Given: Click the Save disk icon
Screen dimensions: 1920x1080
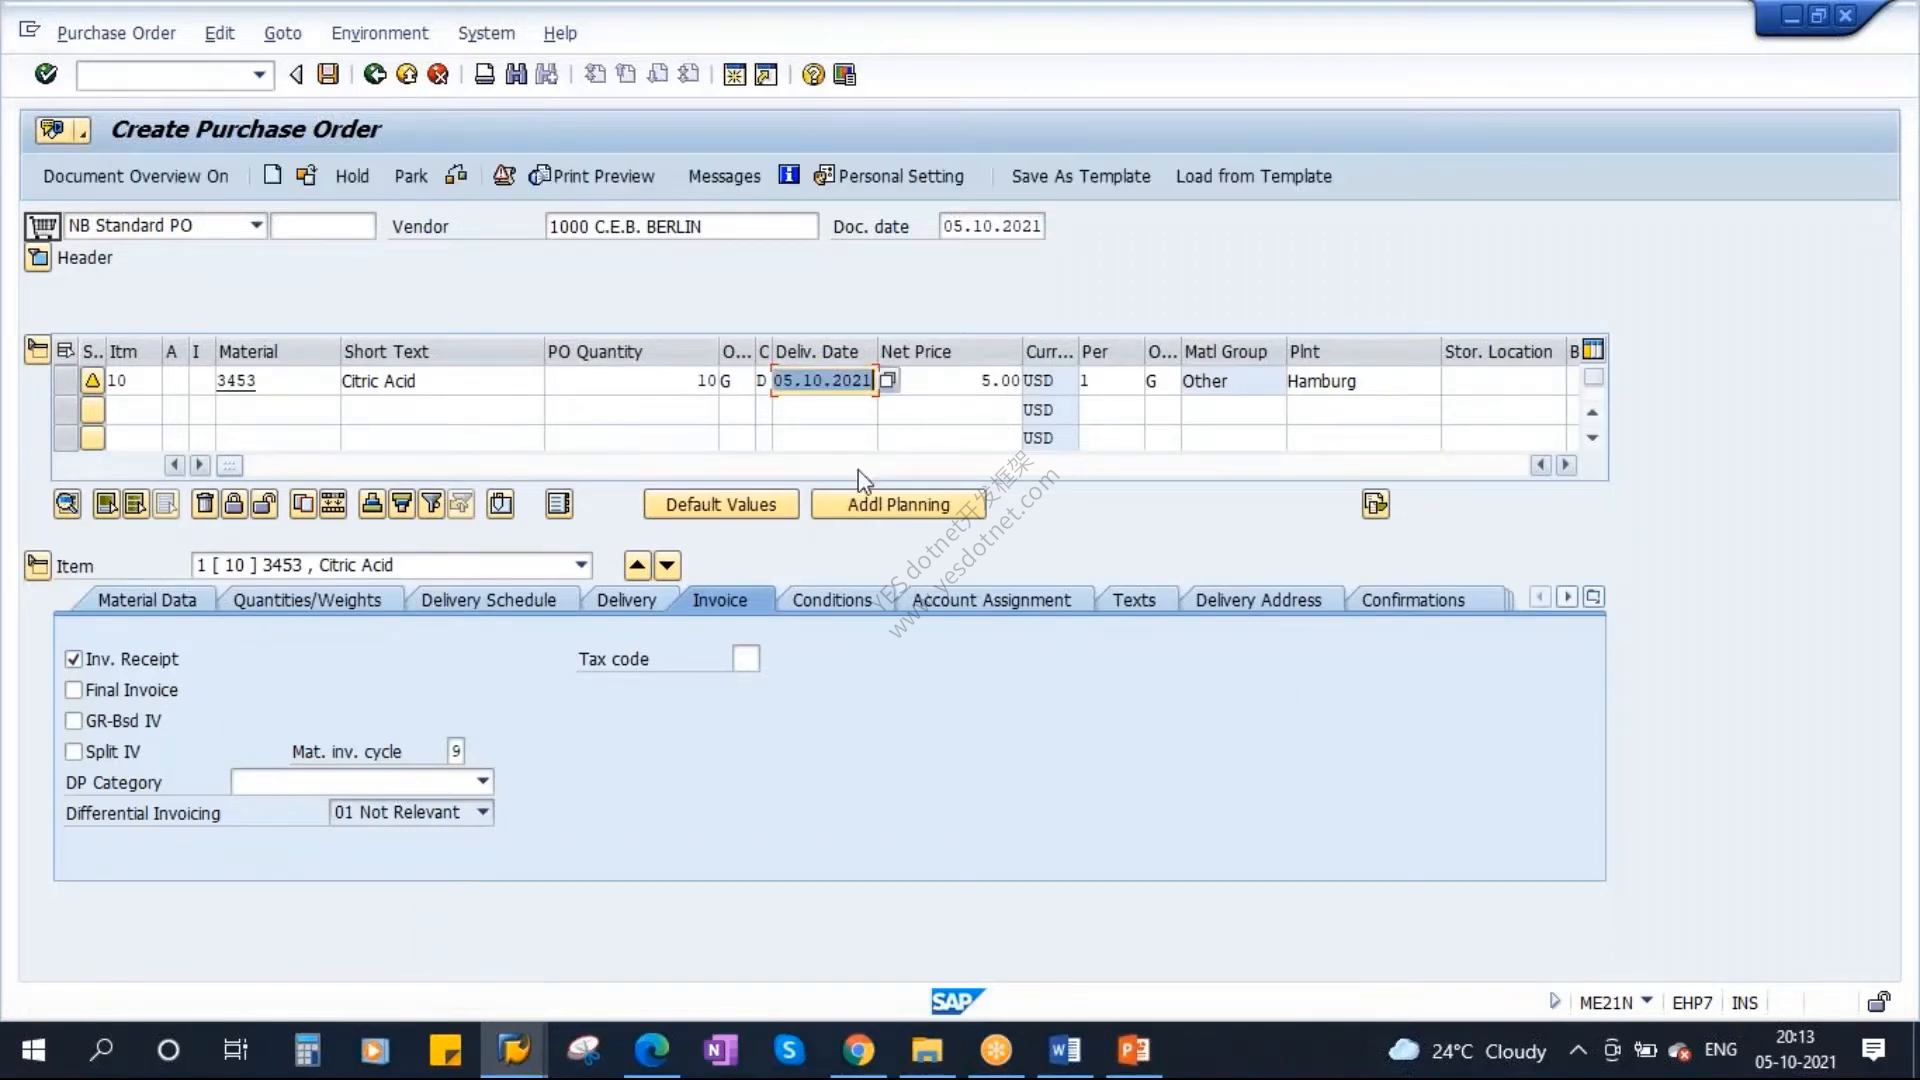Looking at the screenshot, I should pos(328,74).
